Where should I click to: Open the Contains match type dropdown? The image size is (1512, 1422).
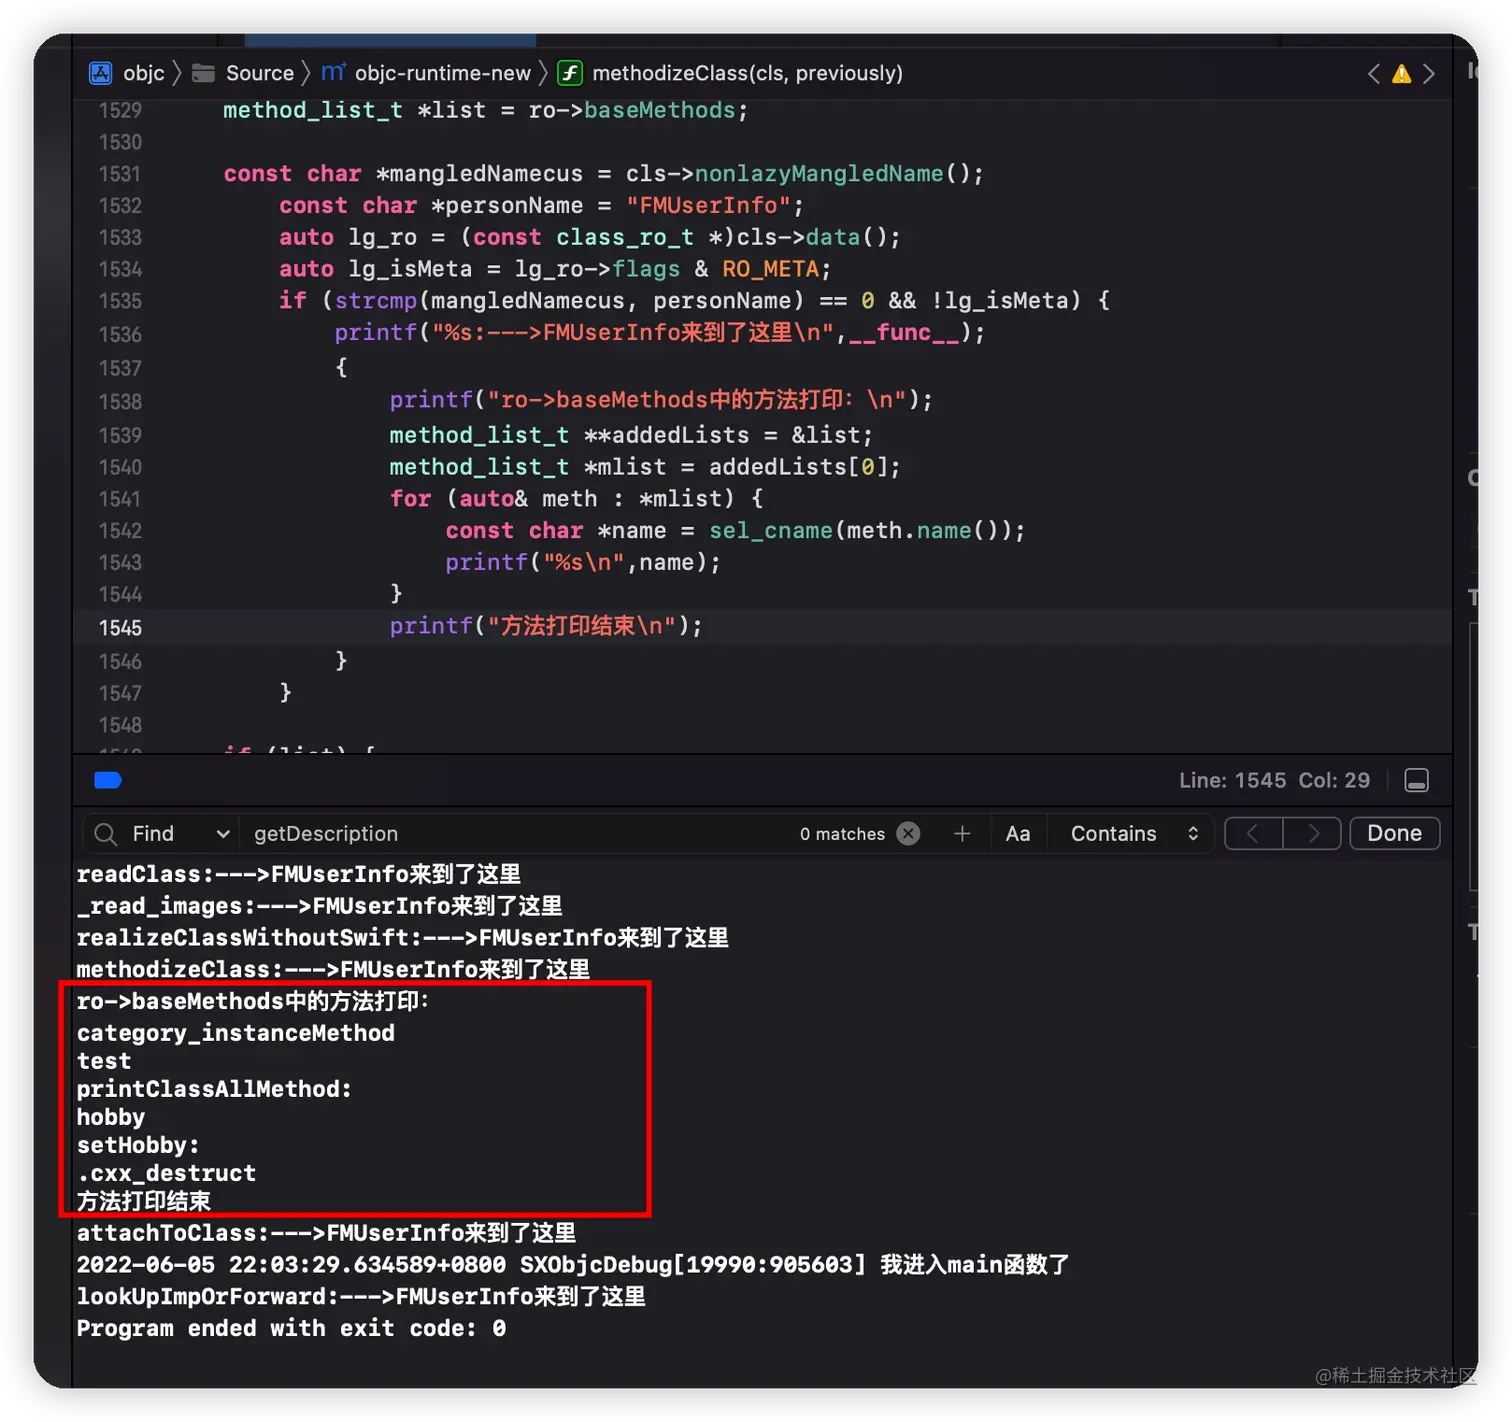pyautogui.click(x=1135, y=834)
